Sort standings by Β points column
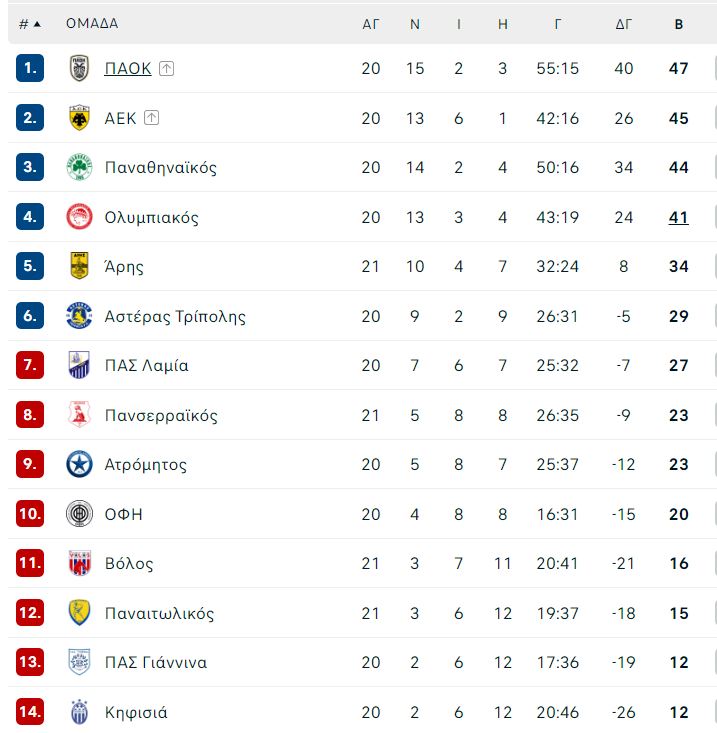This screenshot has width=717, height=733. 679,24
